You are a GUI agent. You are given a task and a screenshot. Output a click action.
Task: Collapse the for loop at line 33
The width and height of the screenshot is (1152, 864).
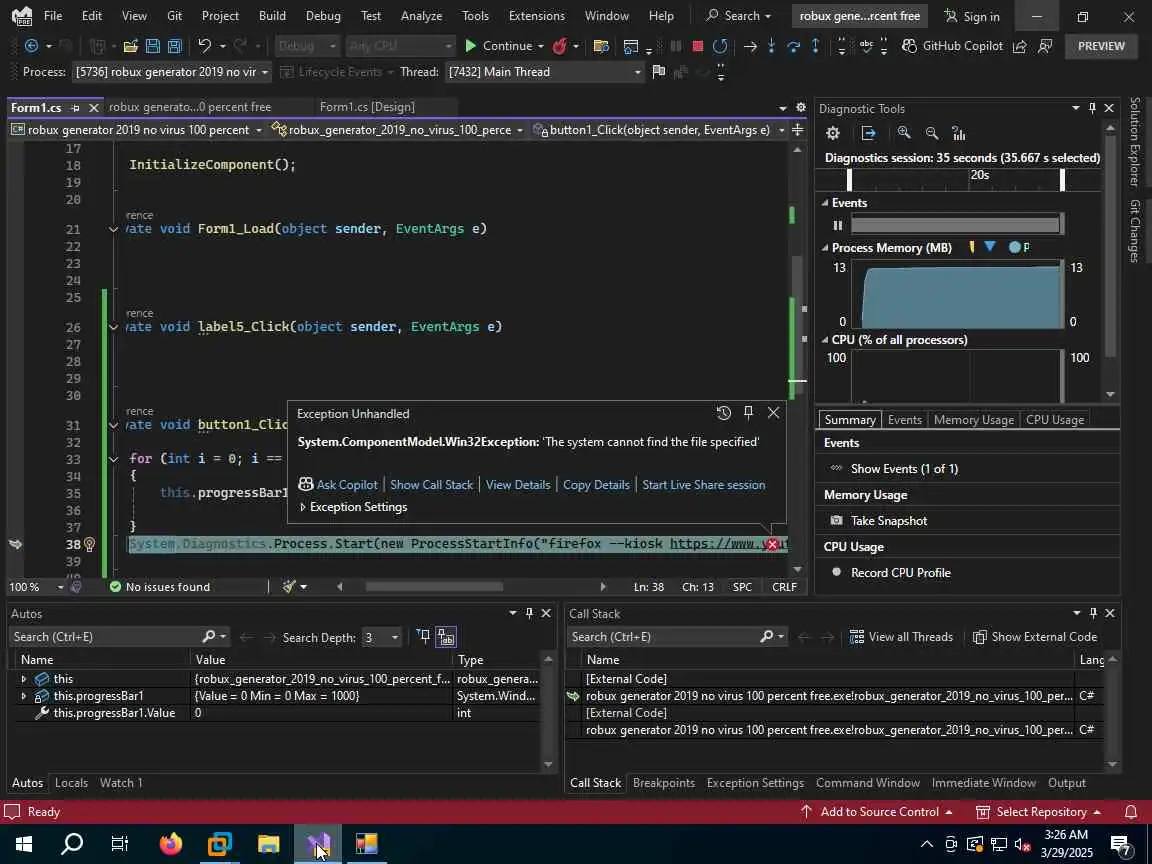[x=113, y=459]
